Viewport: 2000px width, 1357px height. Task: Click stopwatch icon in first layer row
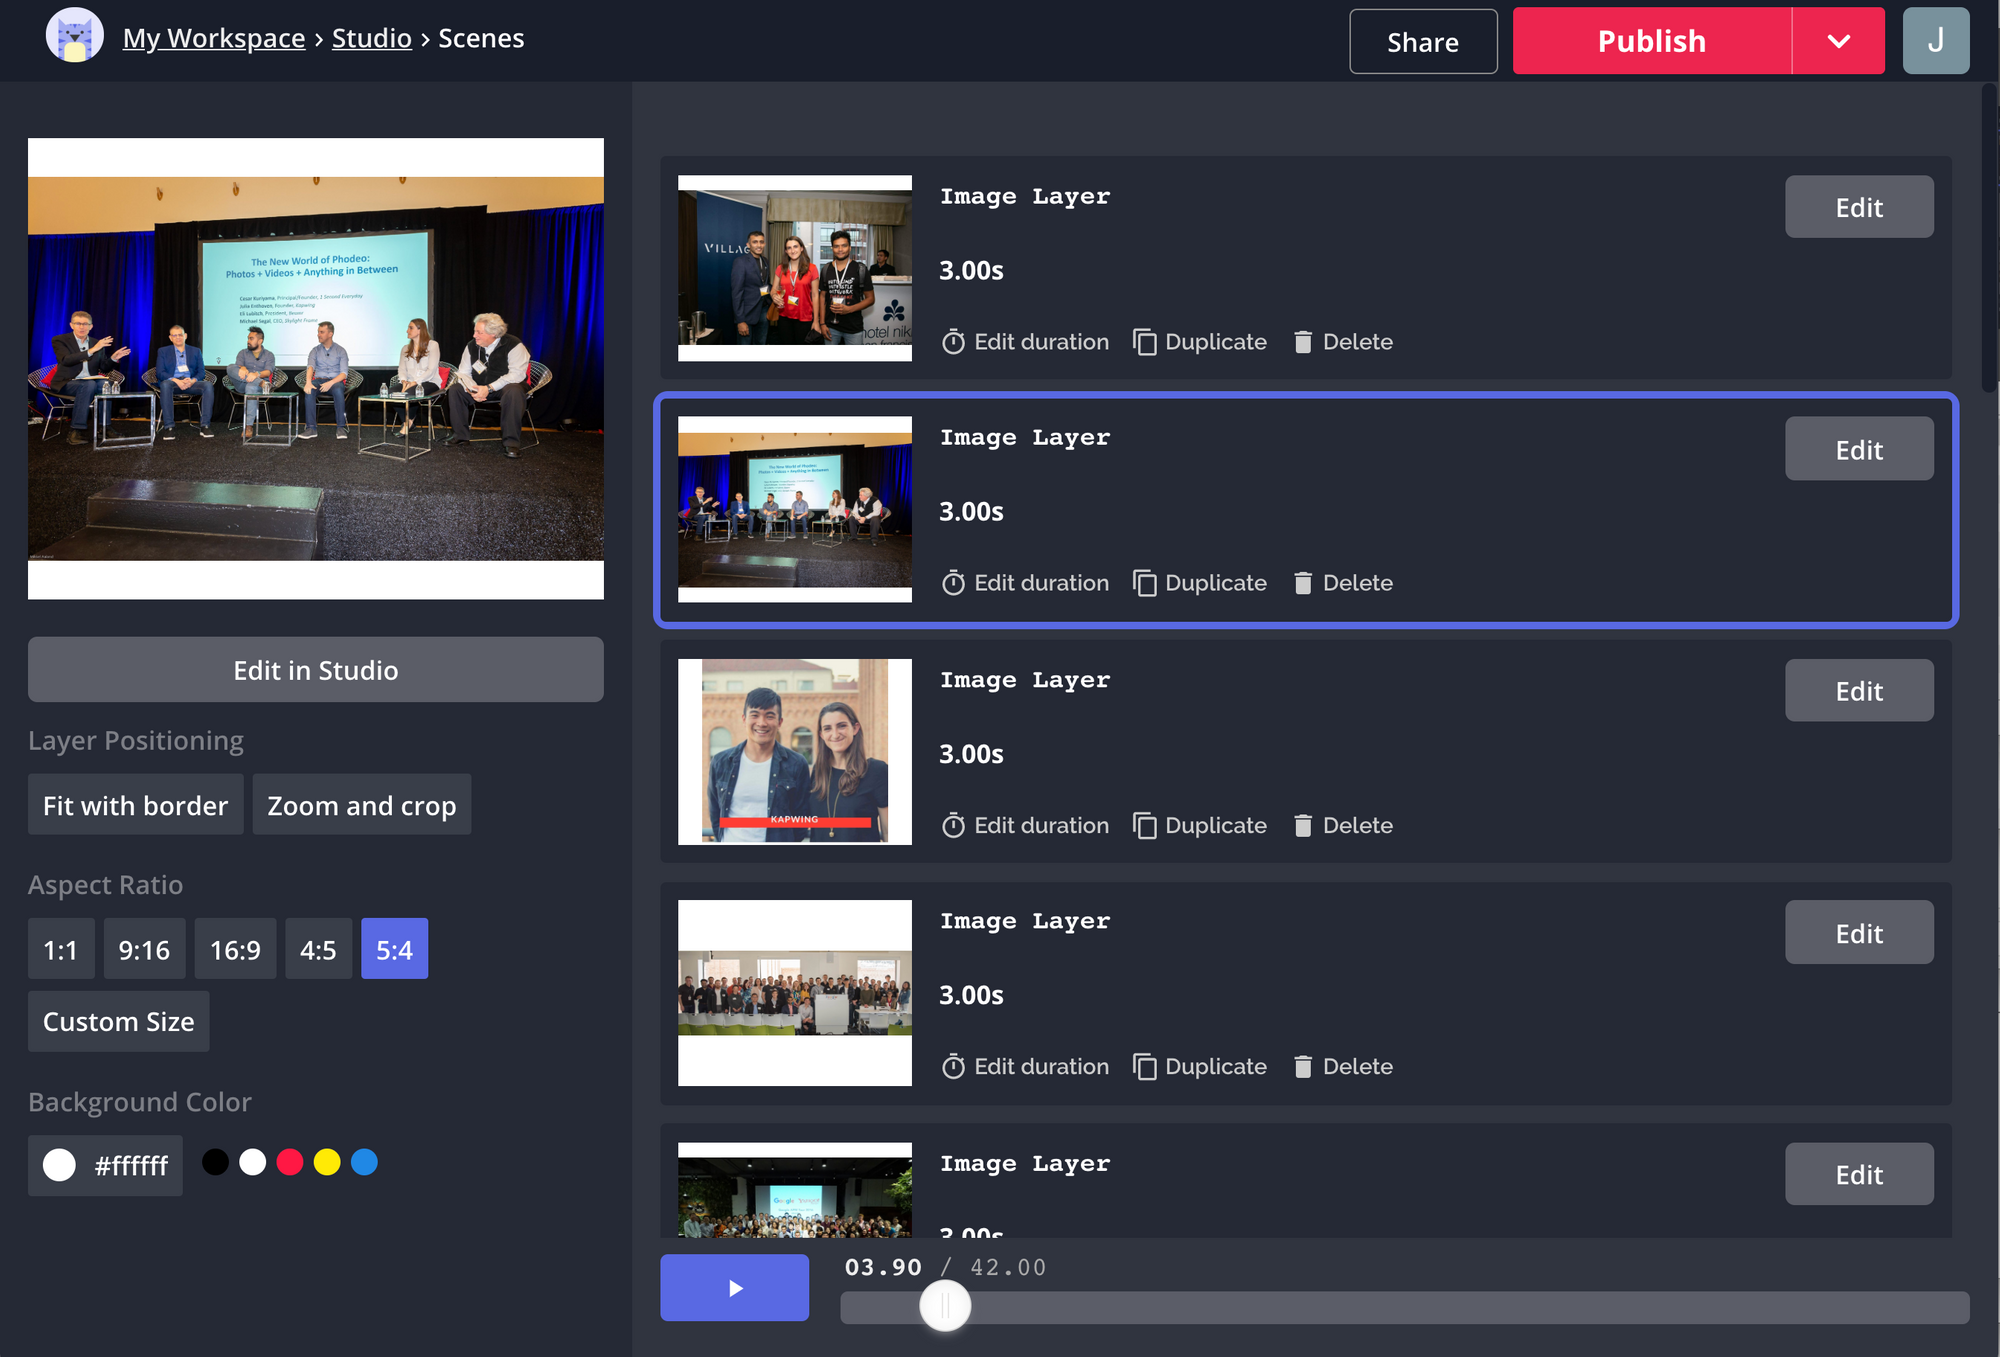click(x=953, y=342)
